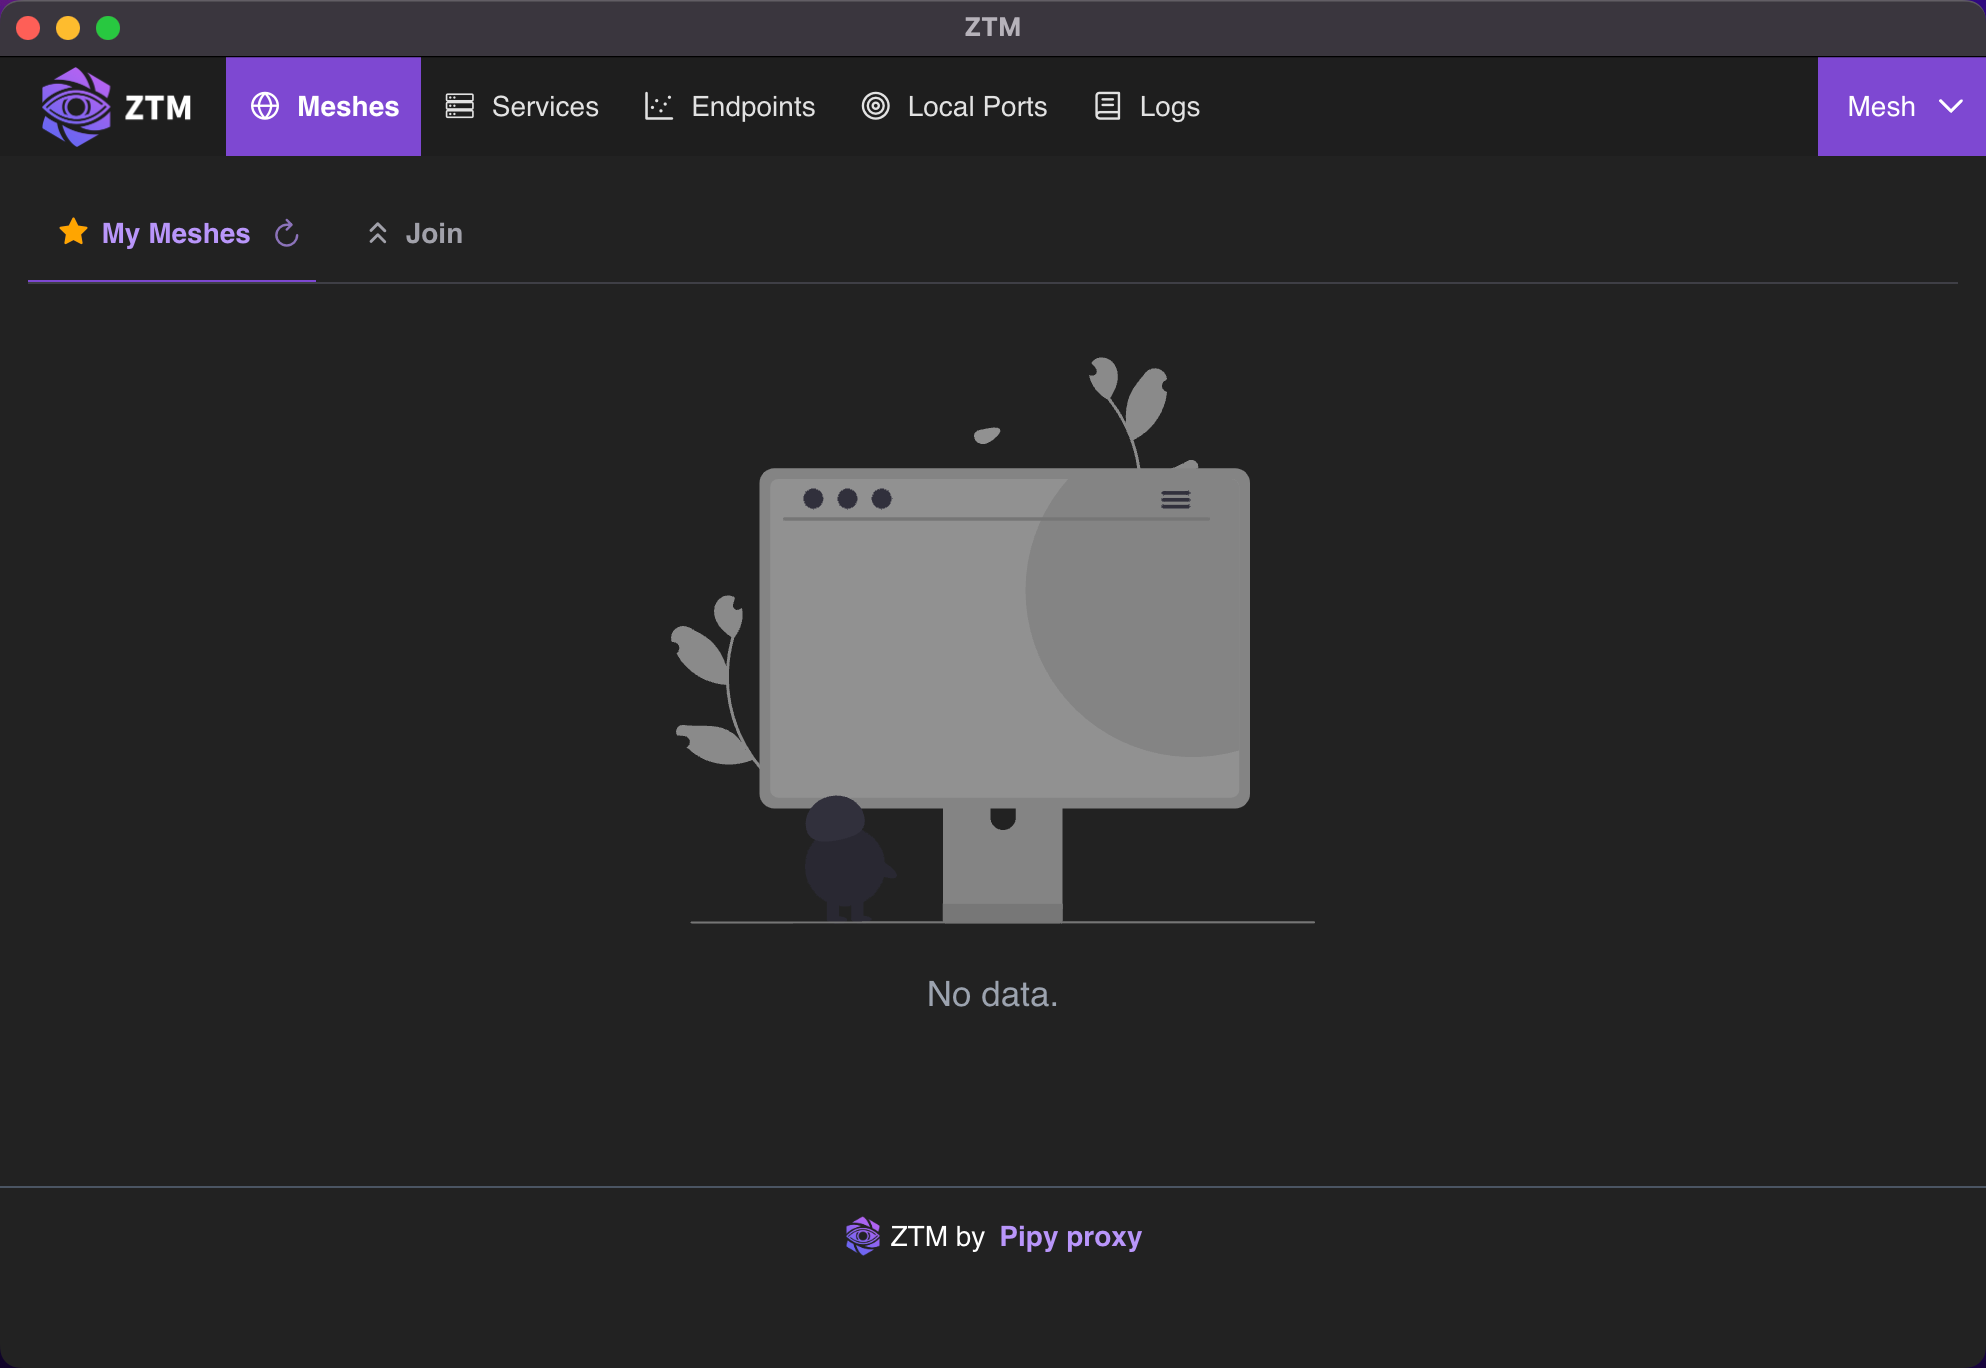Open the Pipy proxy link

pos(1070,1237)
